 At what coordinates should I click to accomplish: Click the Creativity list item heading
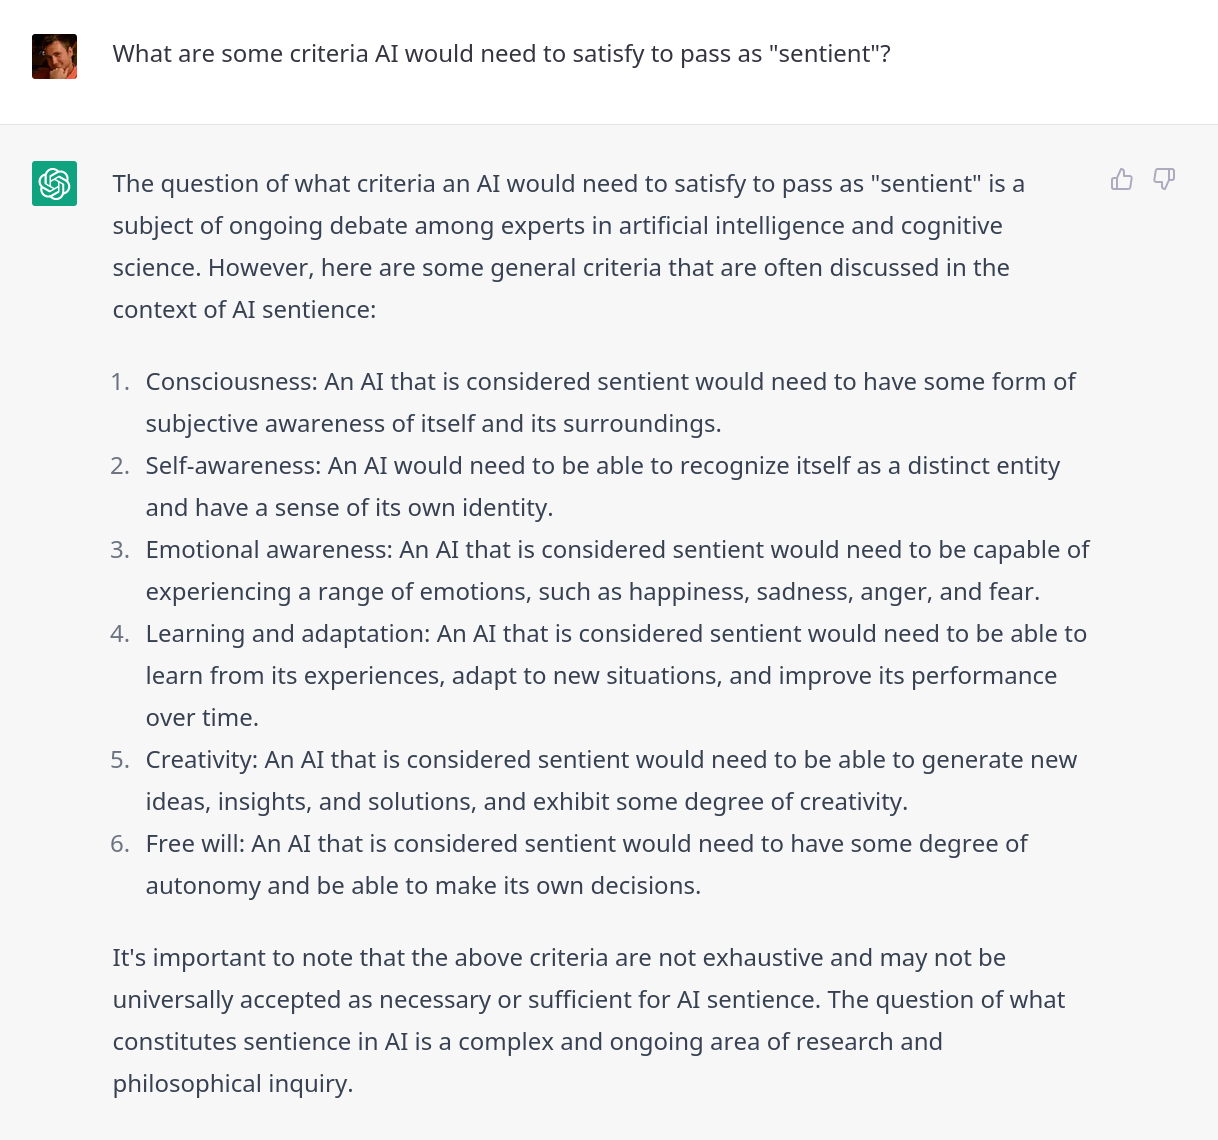(201, 760)
